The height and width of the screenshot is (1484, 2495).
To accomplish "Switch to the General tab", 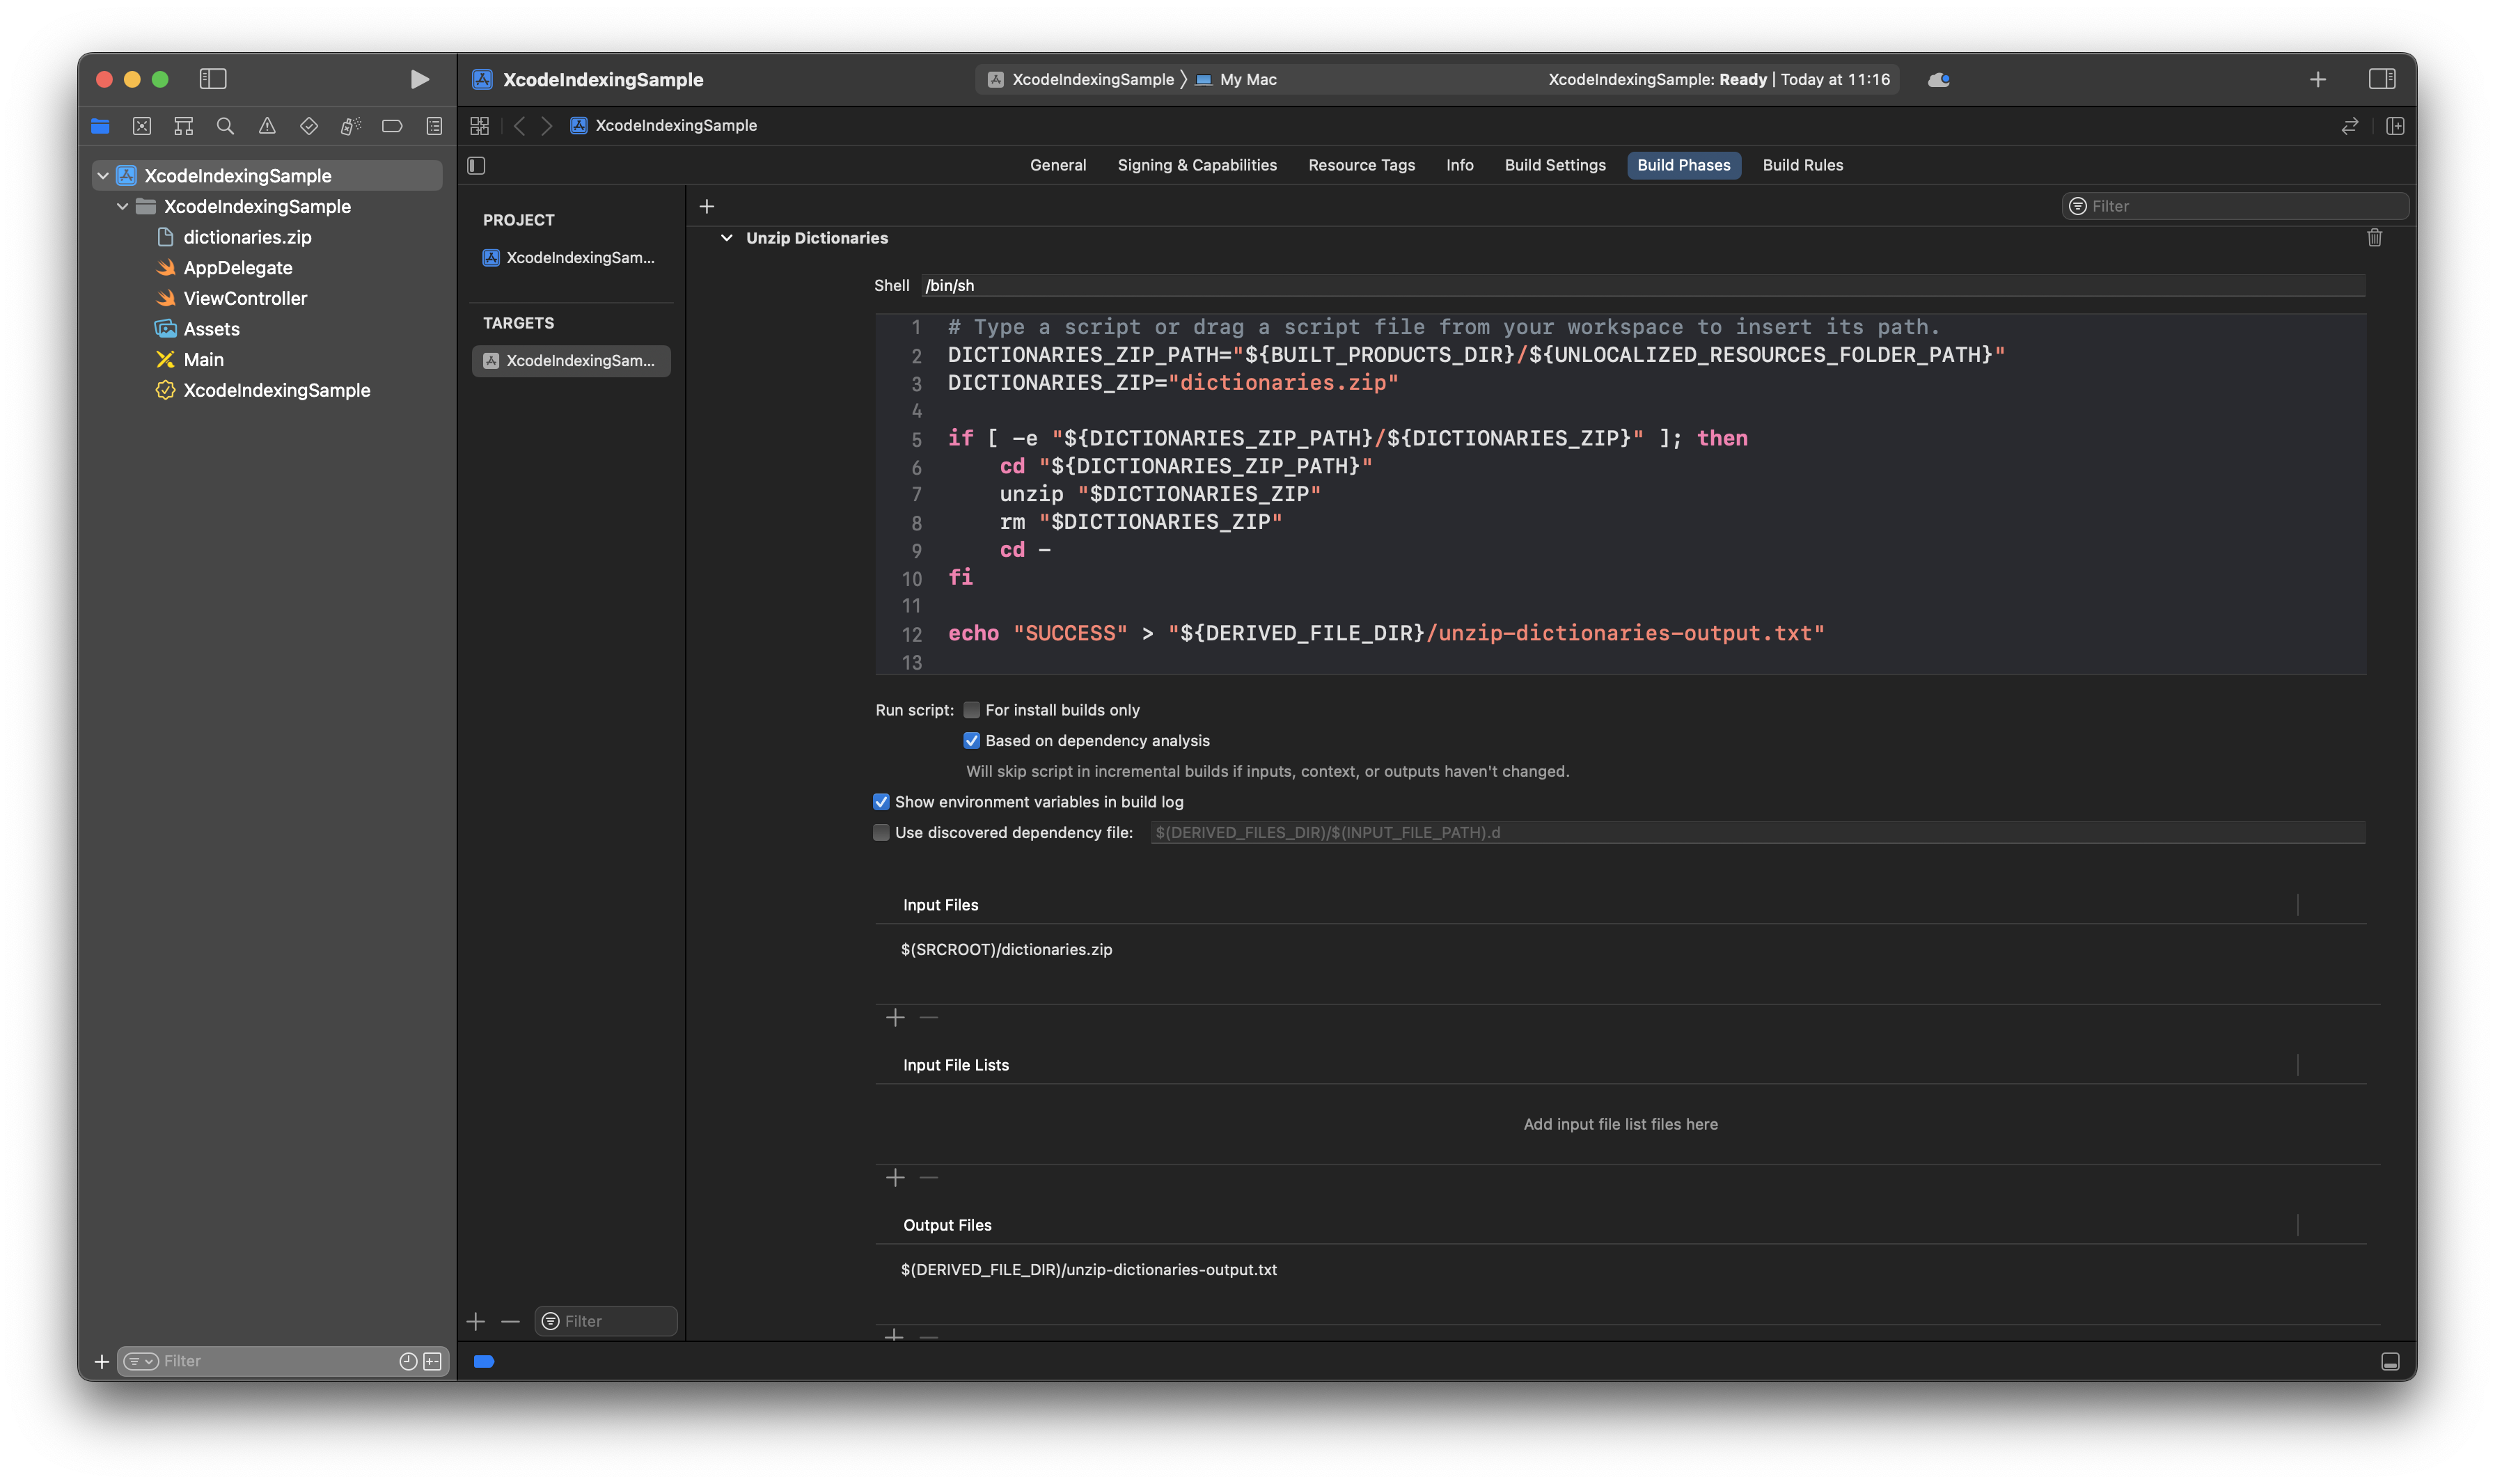I will click(x=1058, y=165).
